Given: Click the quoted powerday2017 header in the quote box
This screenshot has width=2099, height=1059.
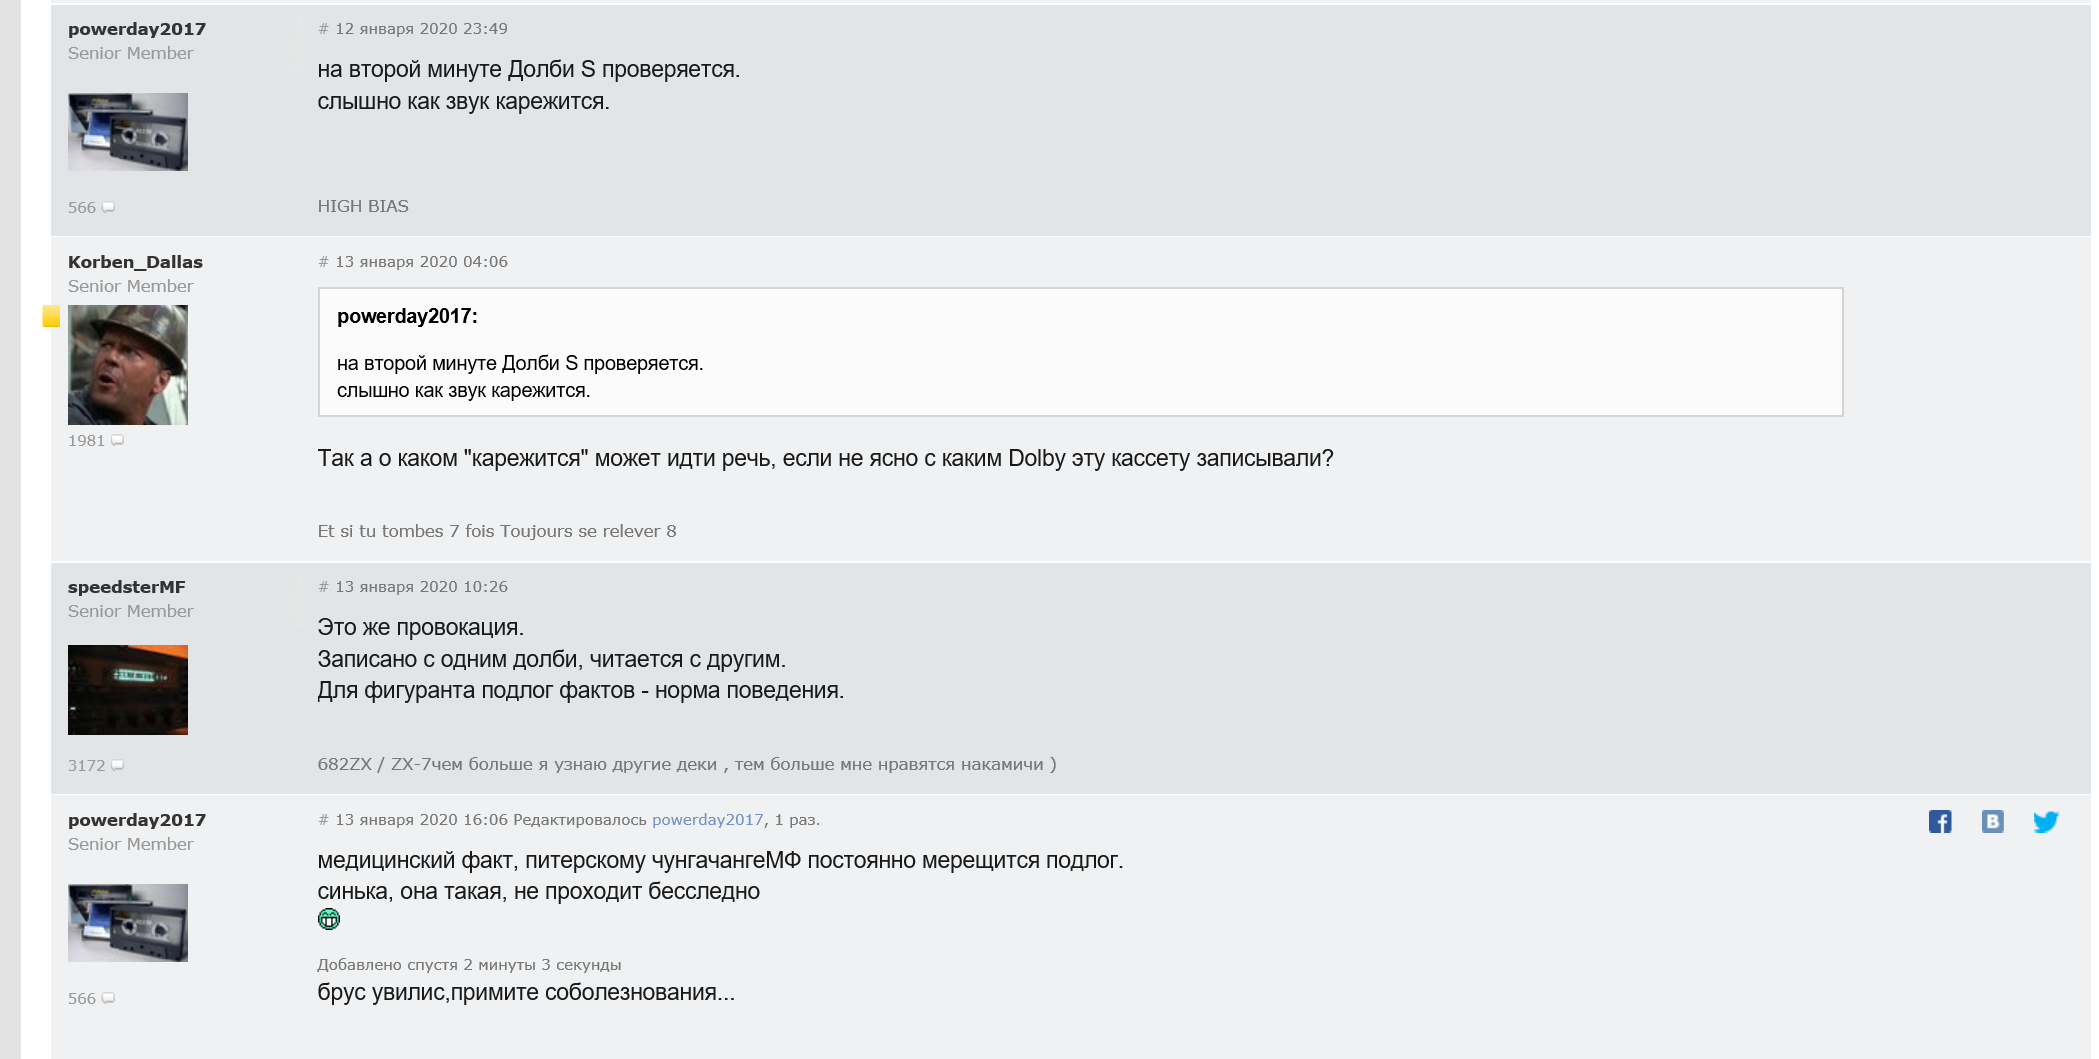Looking at the screenshot, I should click(407, 317).
